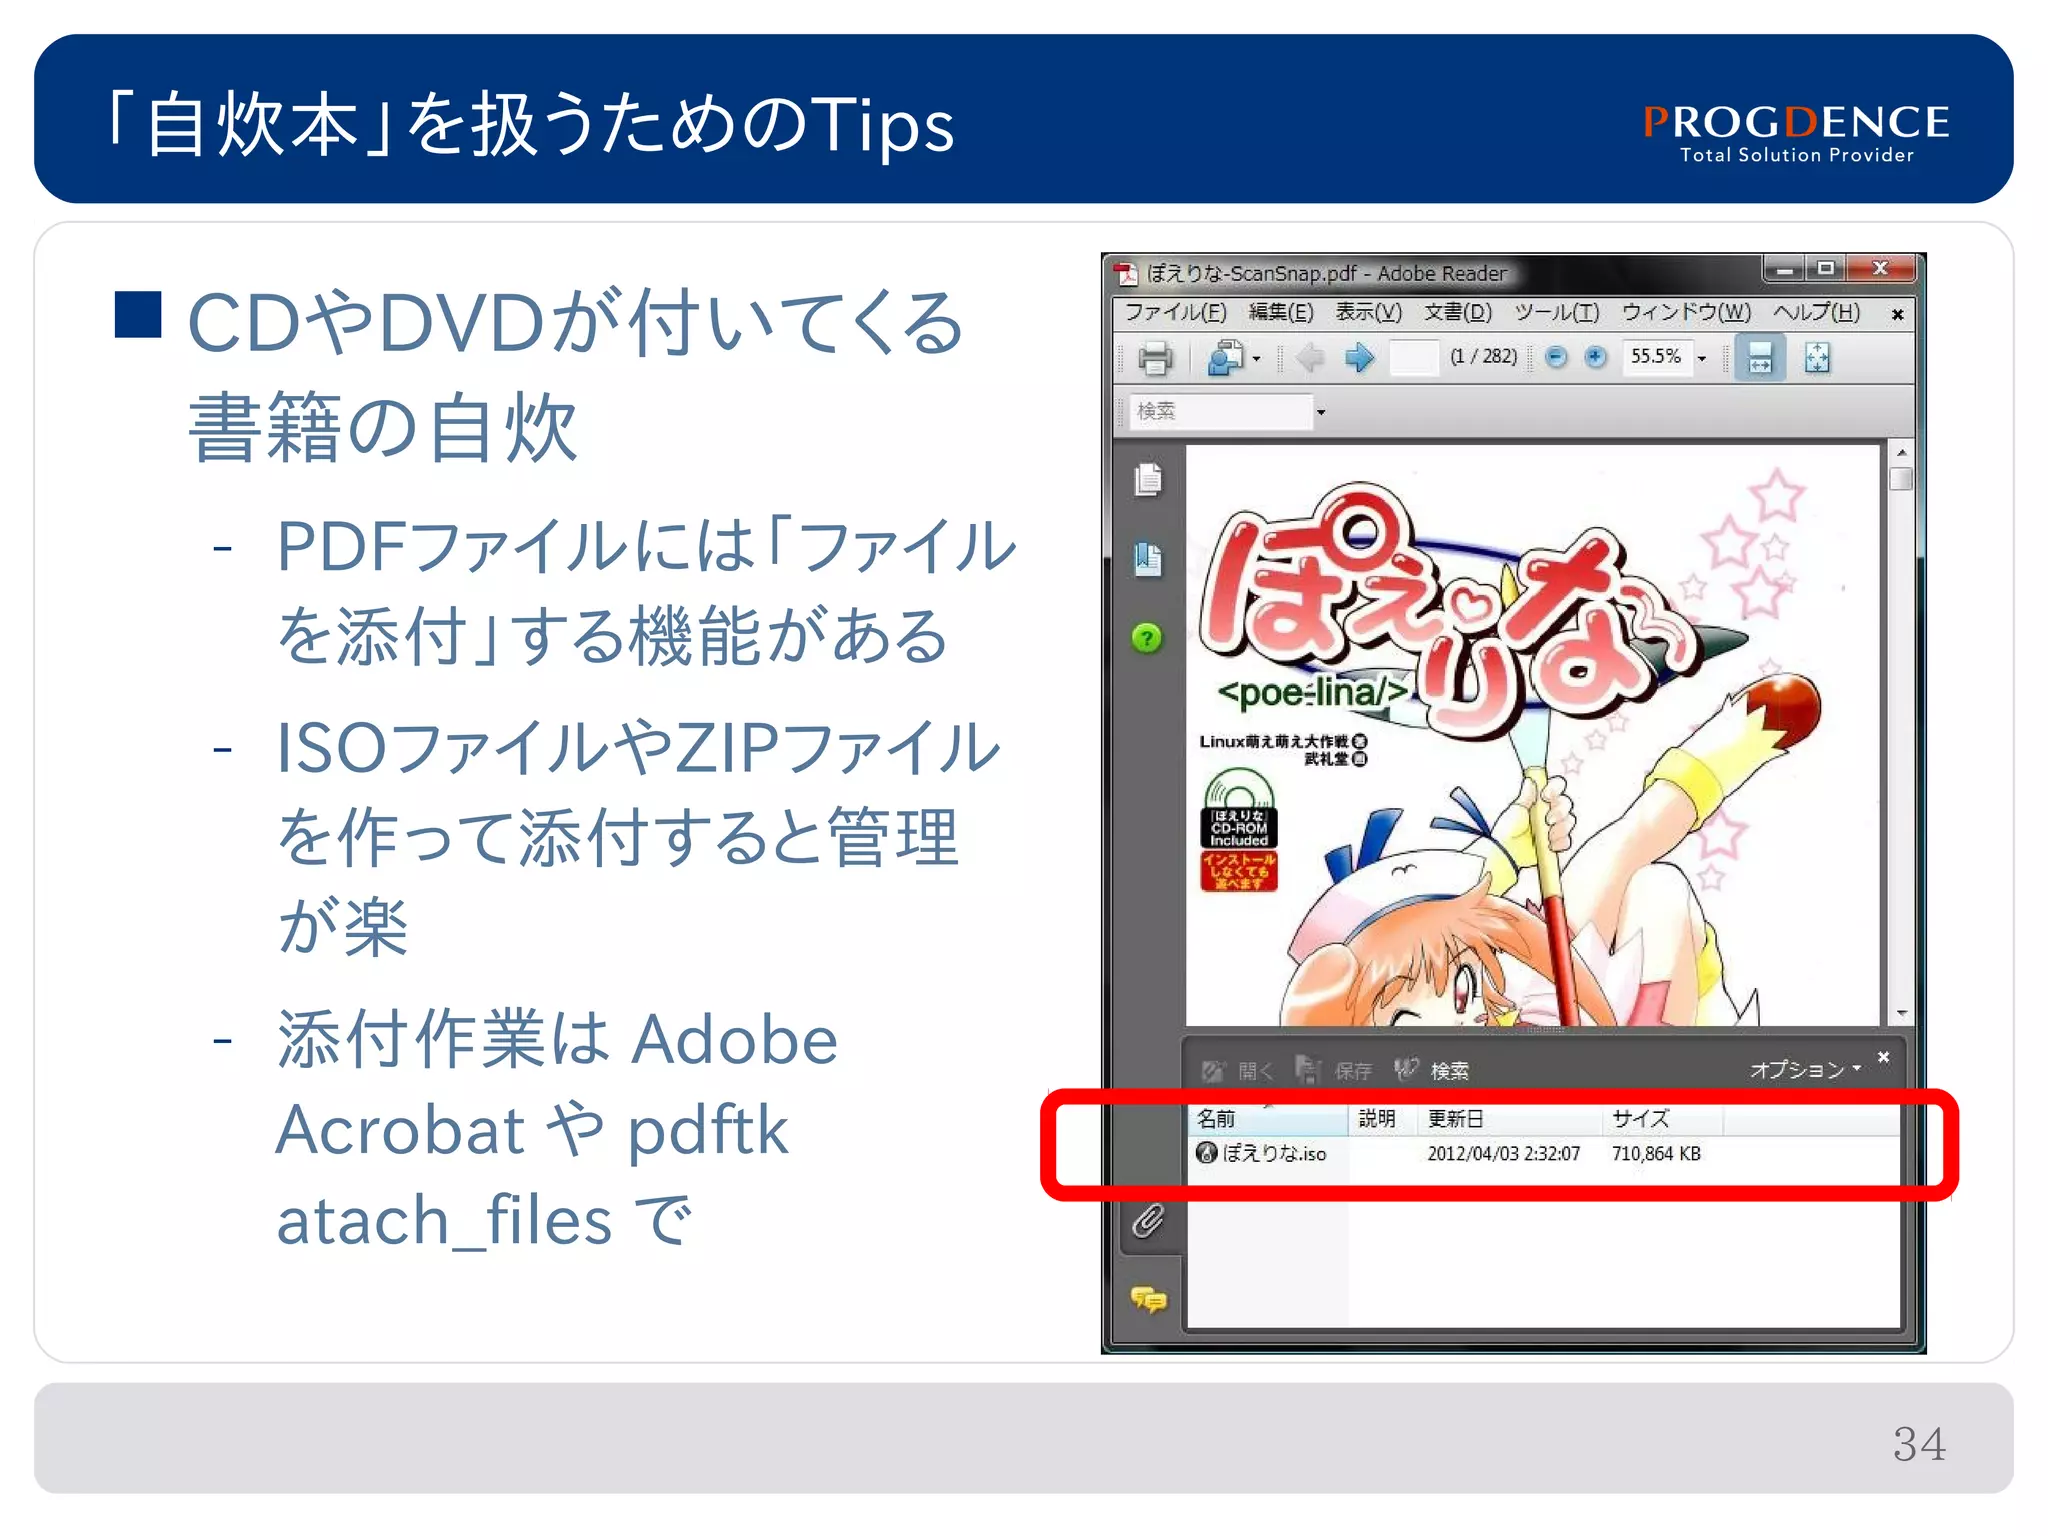This screenshot has width=2048, height=1536.
Task: Open the ファイル(F) menu
Action: [1176, 313]
